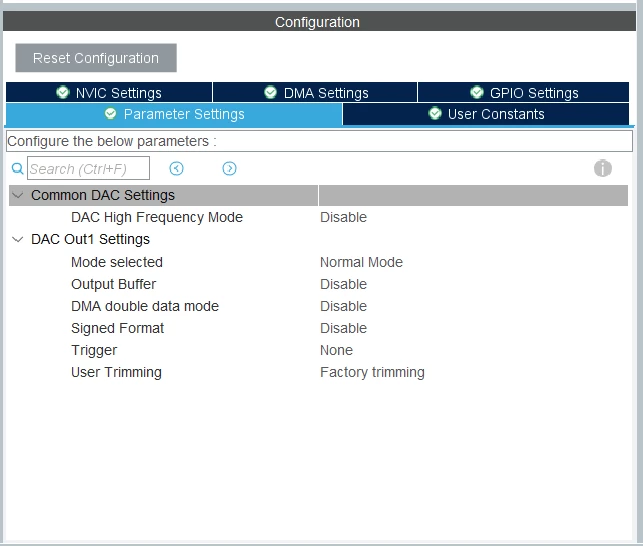This screenshot has height=546, width=643.
Task: Open Mode selected Normal Mode value
Action: 361,262
